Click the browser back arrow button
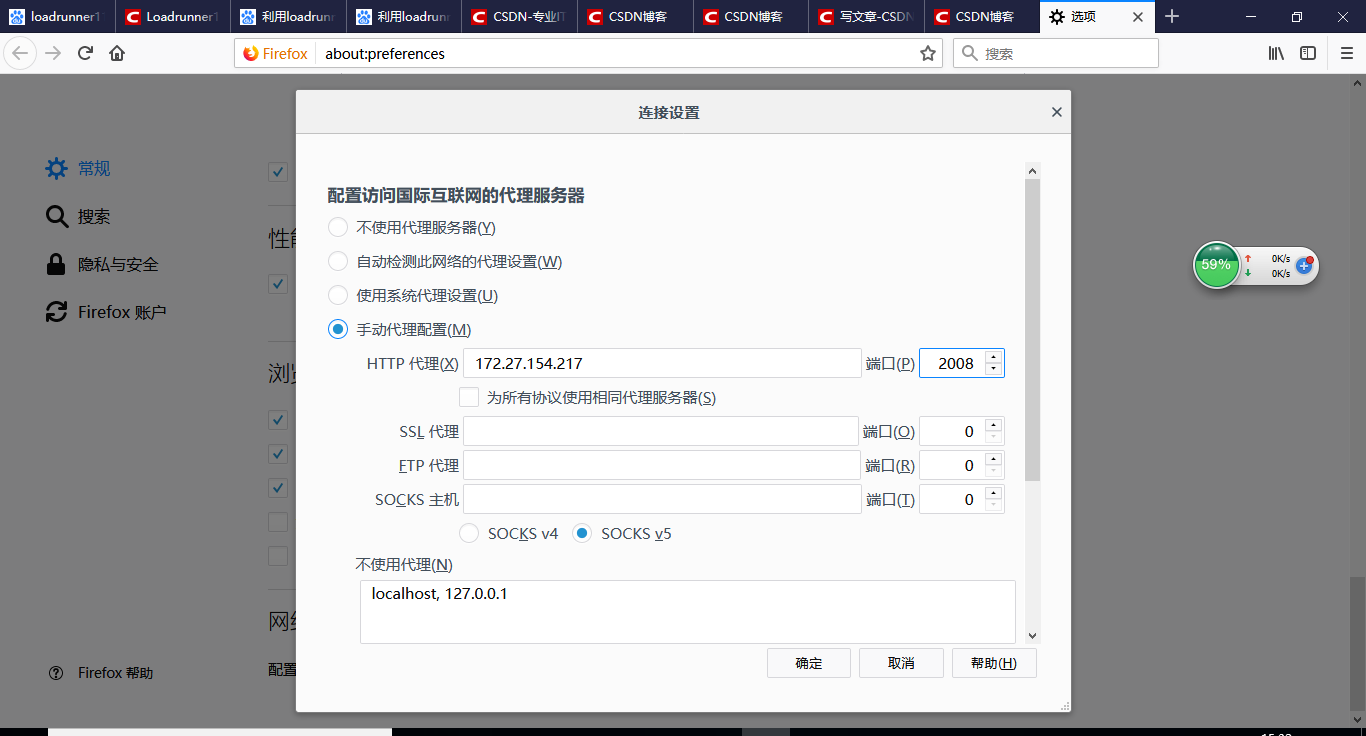Viewport: 1366px width, 736px height. (20, 53)
